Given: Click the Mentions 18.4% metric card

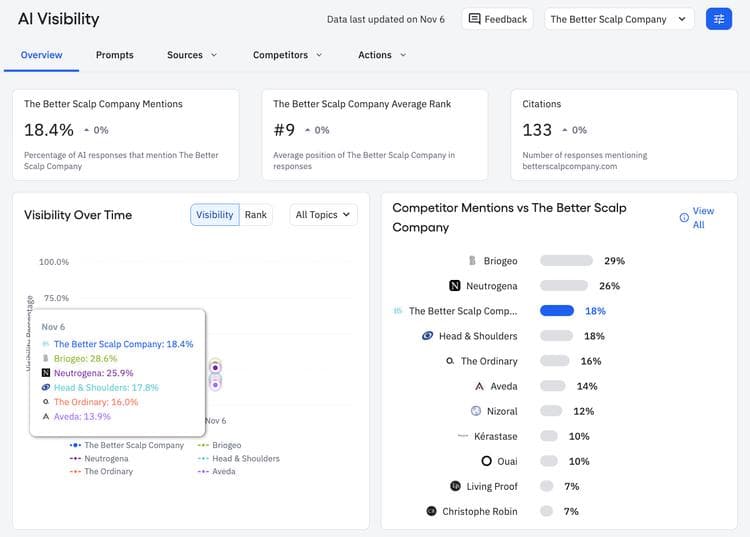Looking at the screenshot, I should [126, 135].
